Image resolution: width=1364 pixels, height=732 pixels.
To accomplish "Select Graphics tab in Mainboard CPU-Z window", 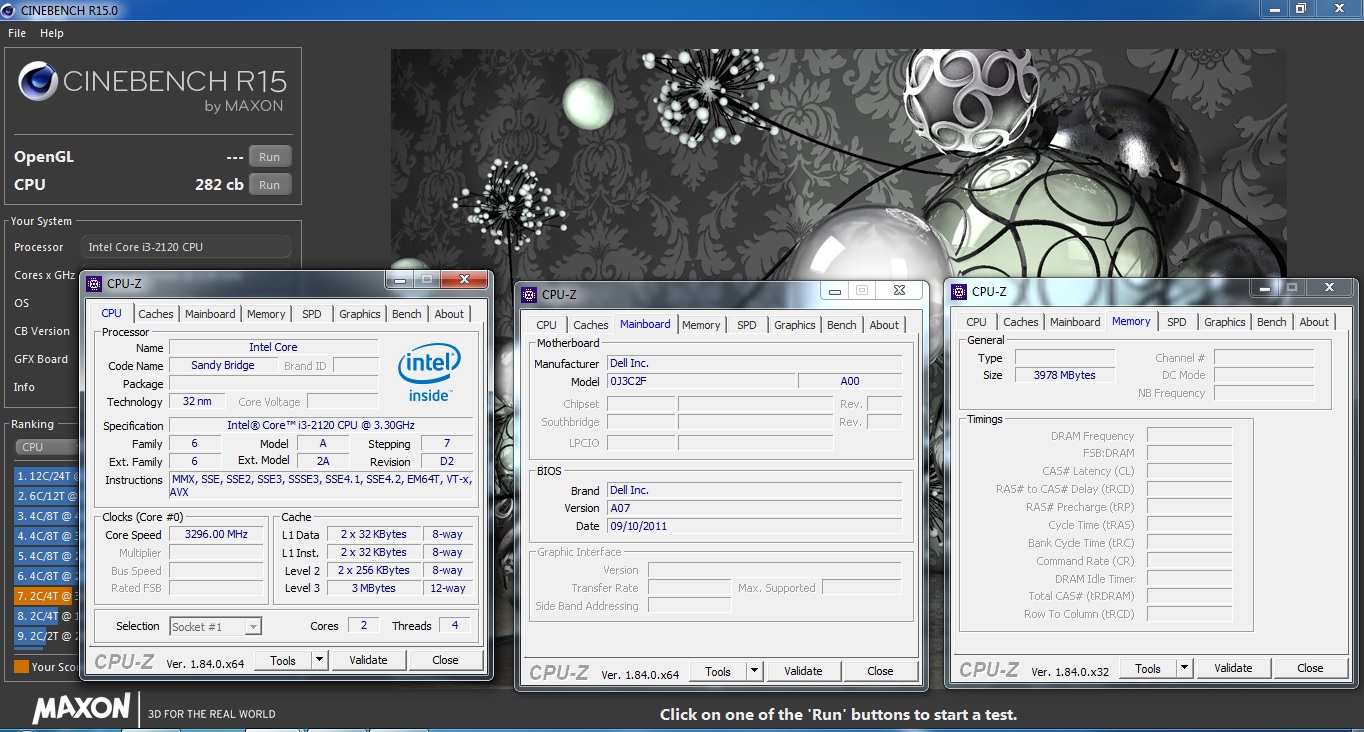I will pos(795,325).
